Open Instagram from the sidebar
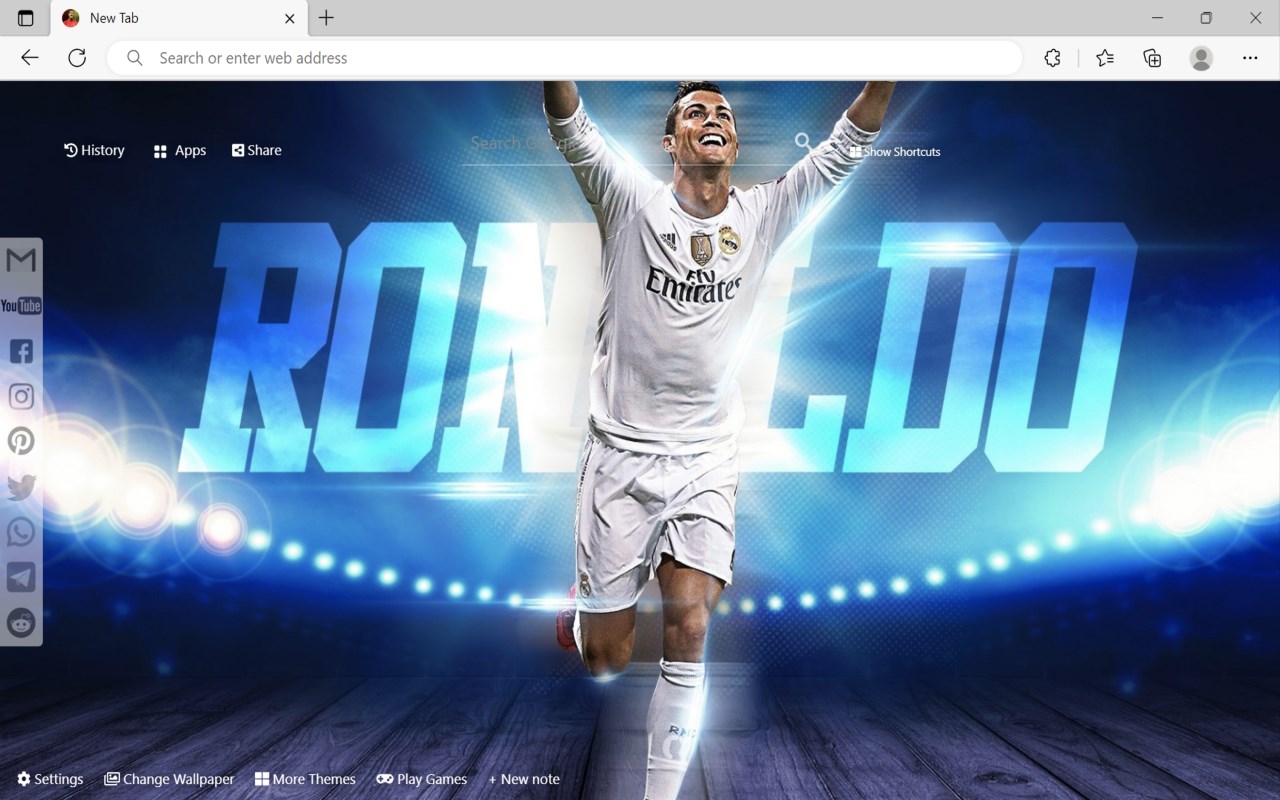Viewport: 1280px width, 800px height. point(21,396)
